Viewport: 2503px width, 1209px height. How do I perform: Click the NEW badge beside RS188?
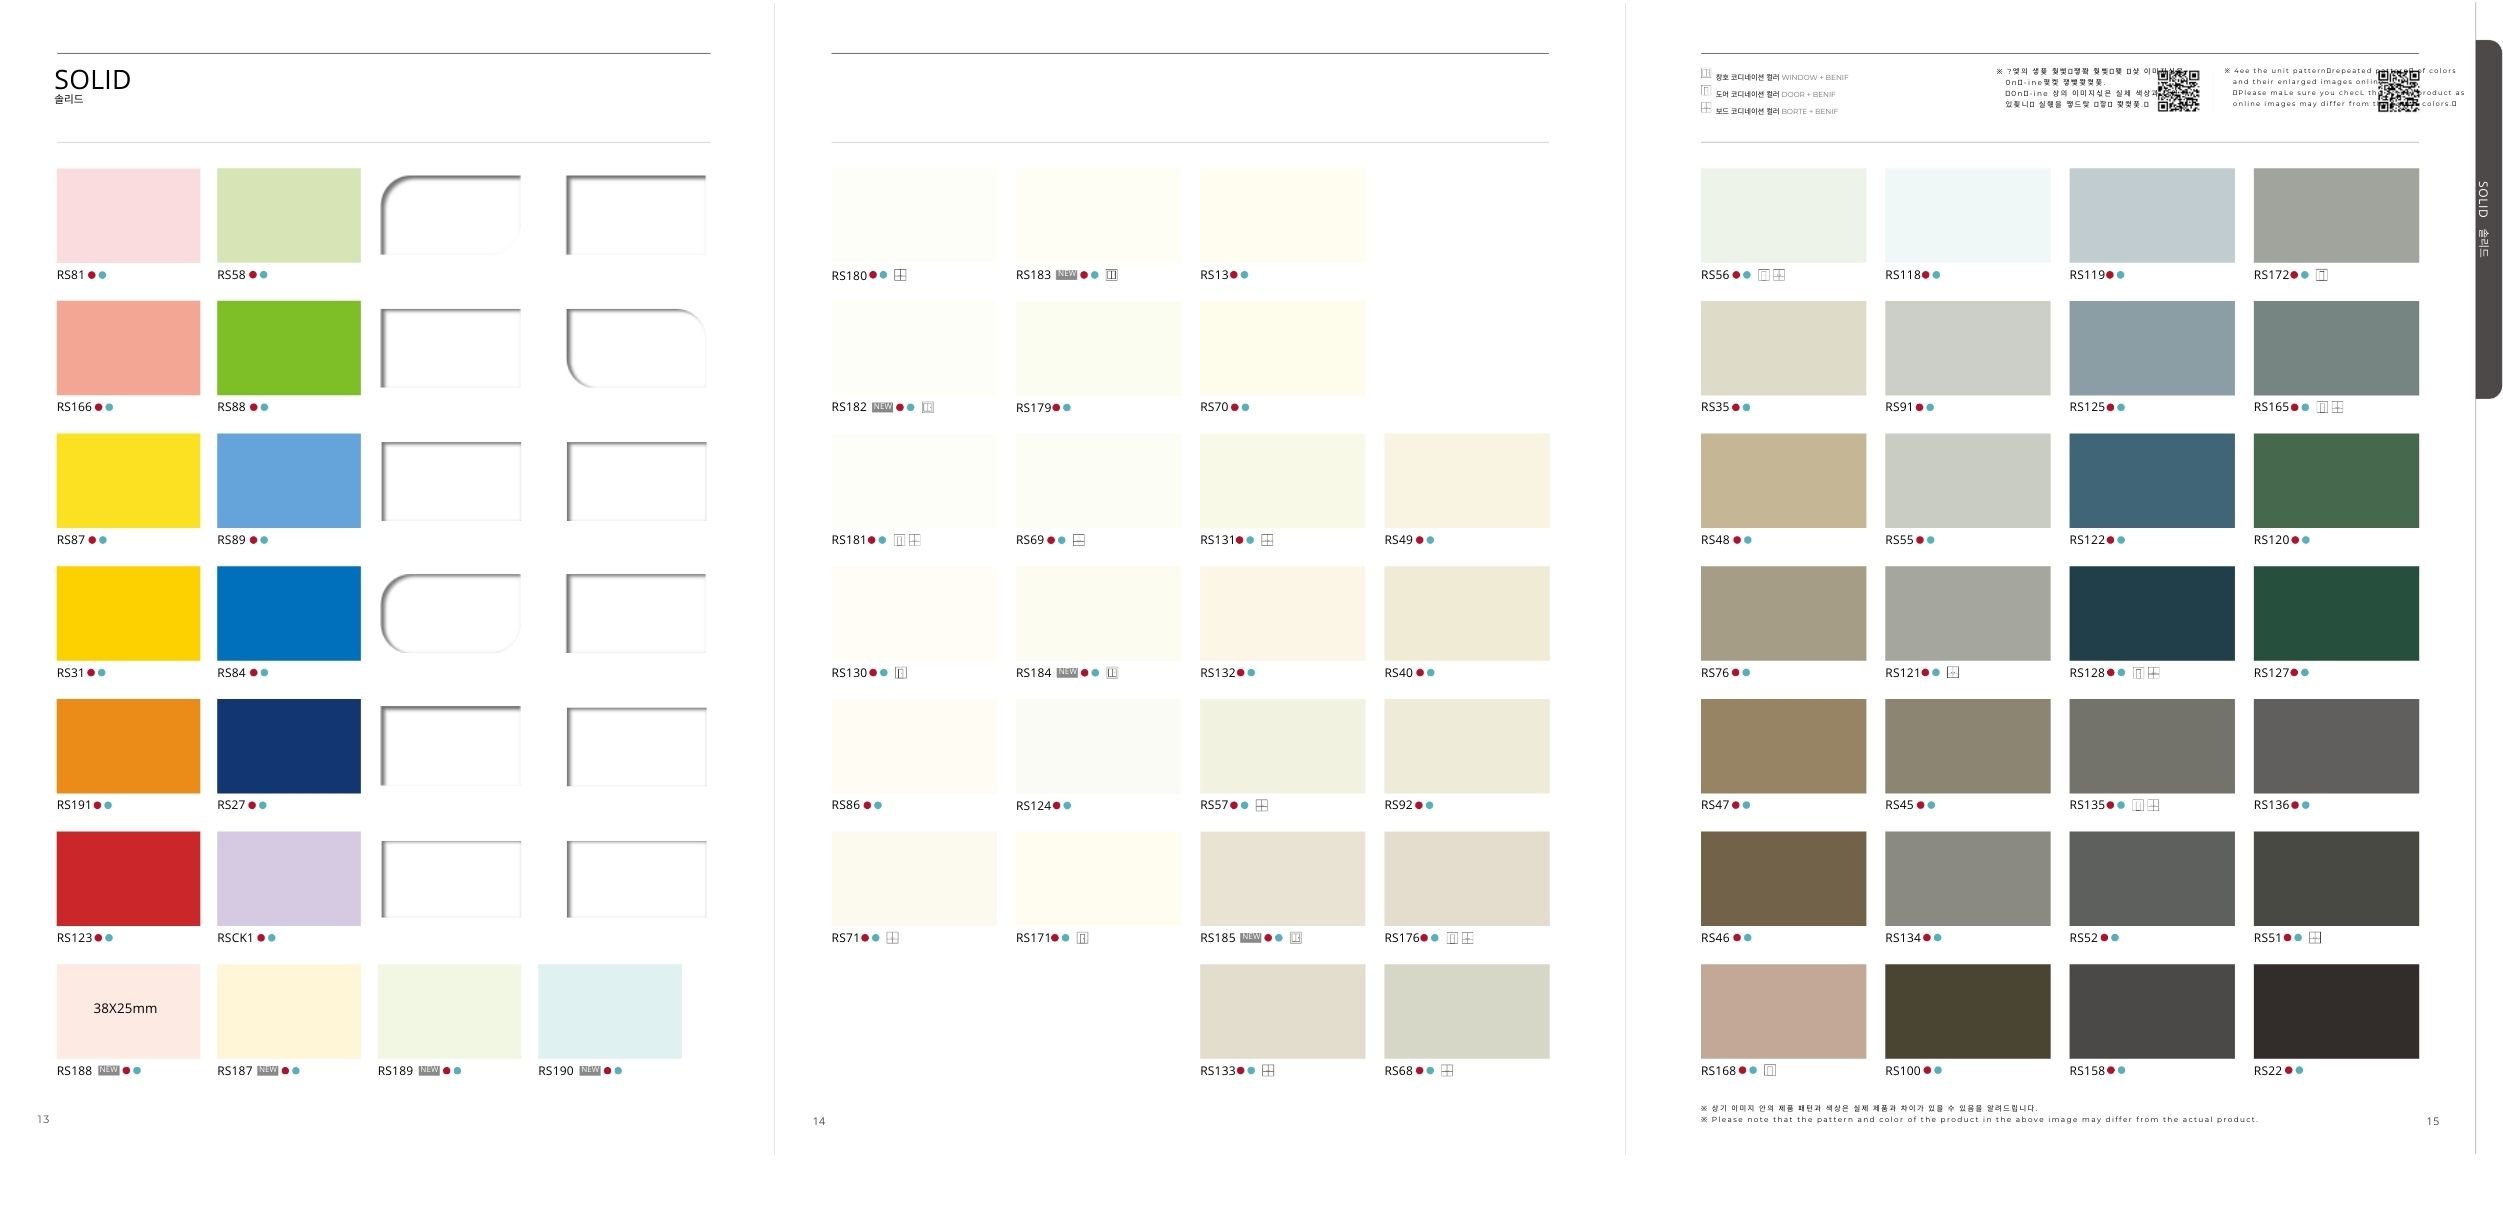(109, 1071)
